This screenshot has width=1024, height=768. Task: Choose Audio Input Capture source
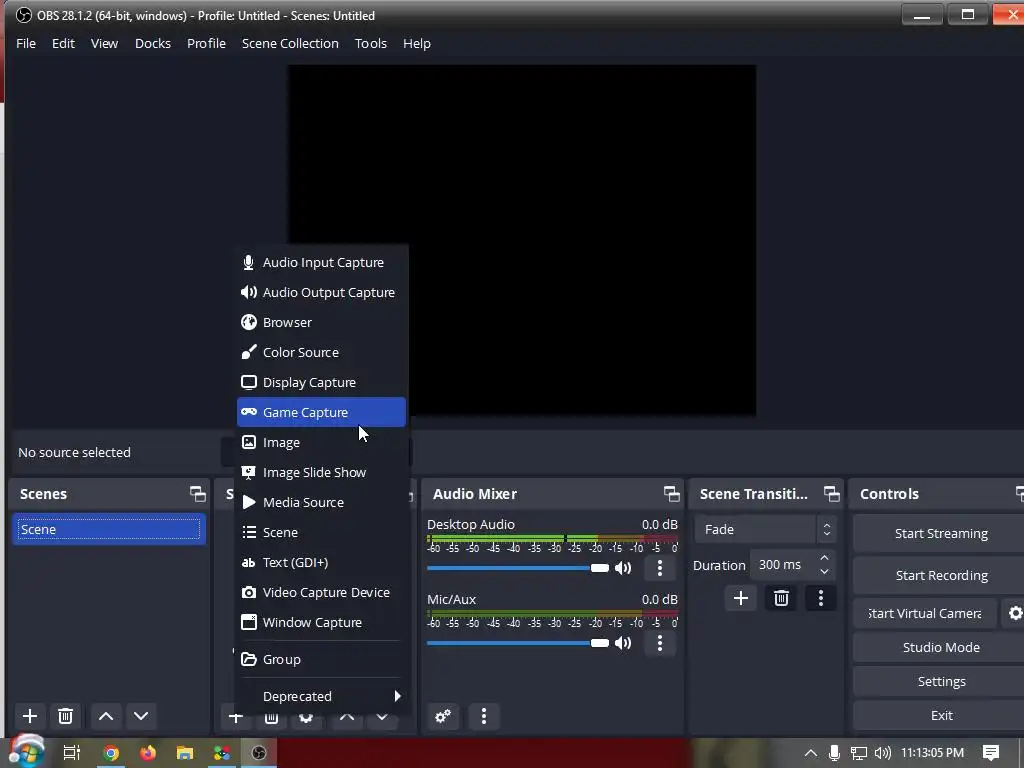(321, 263)
